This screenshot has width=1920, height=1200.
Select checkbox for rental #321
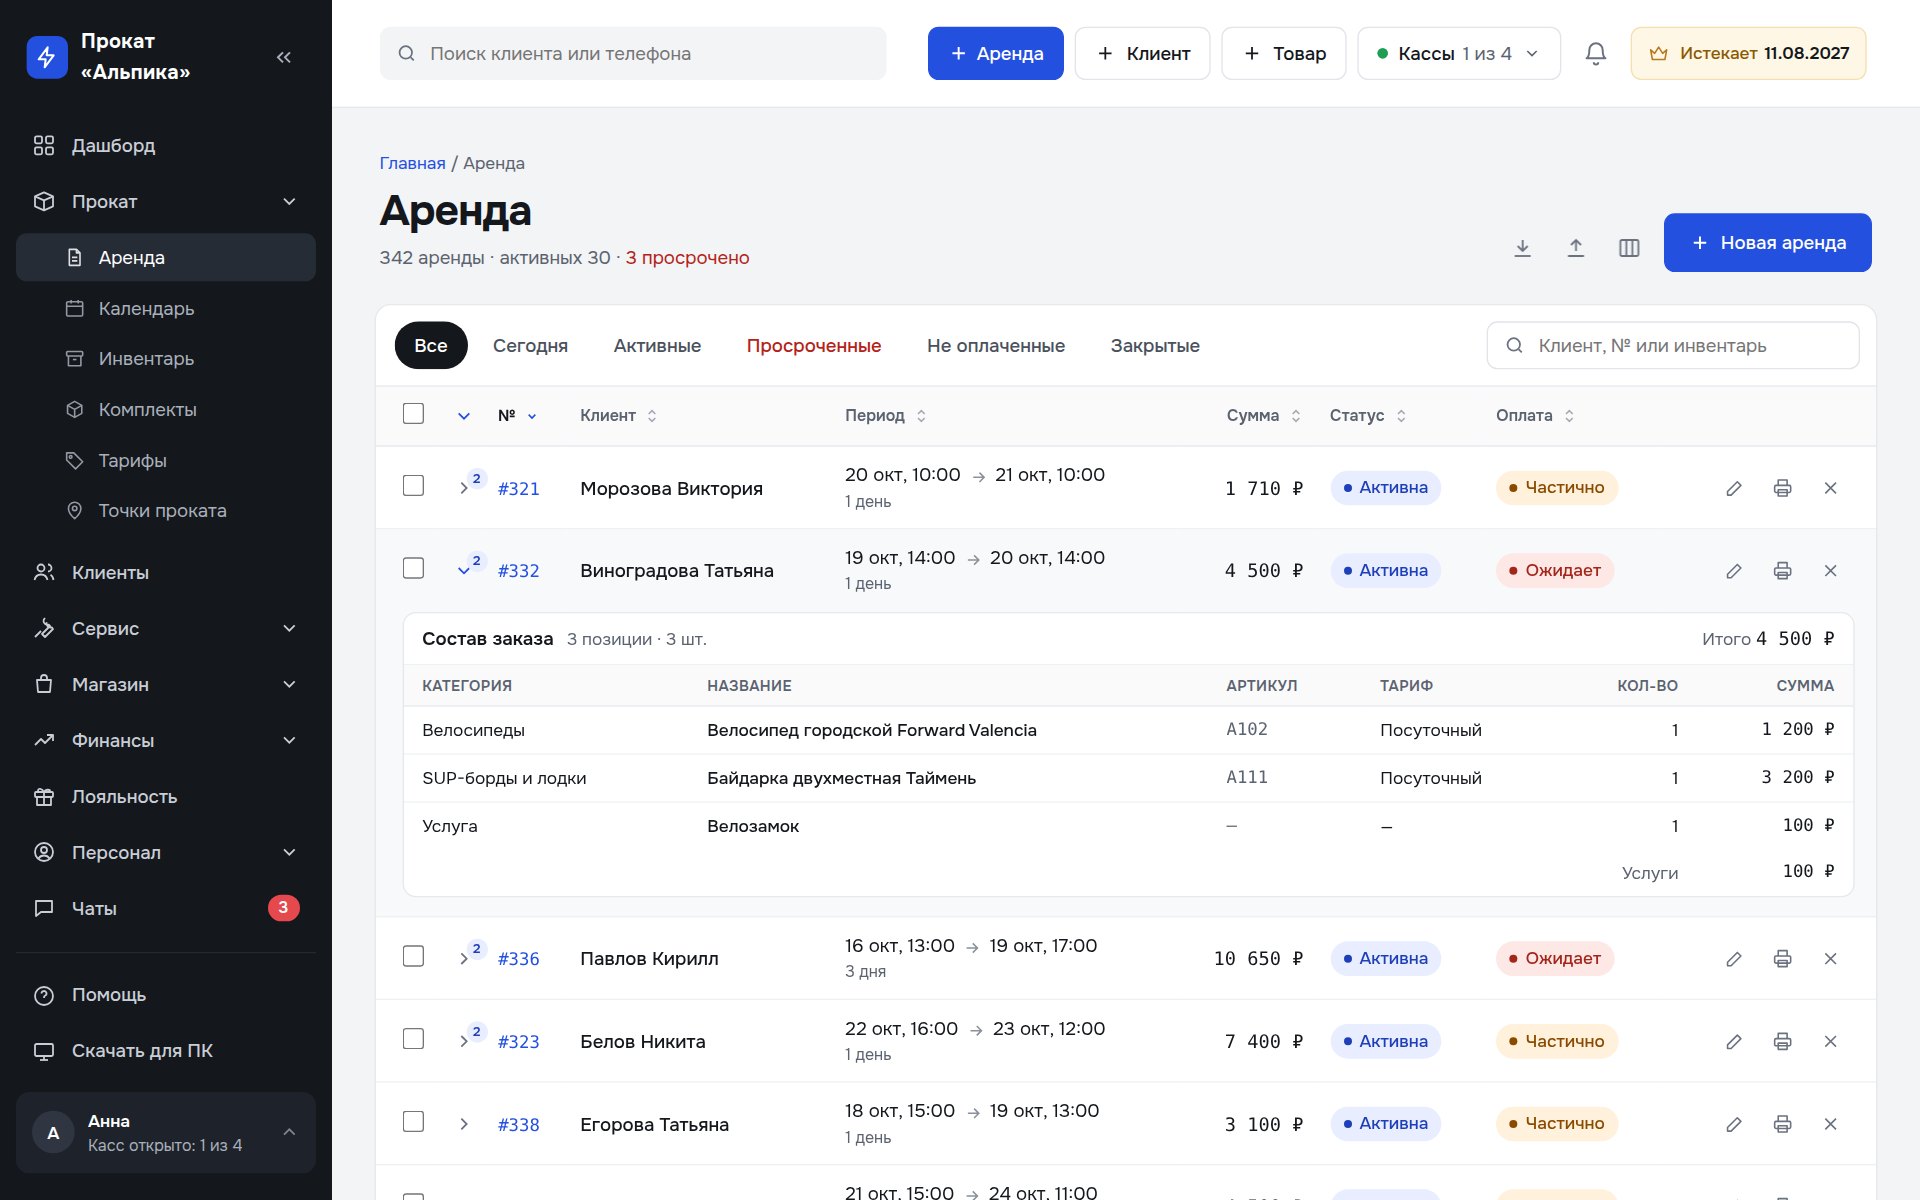413,486
